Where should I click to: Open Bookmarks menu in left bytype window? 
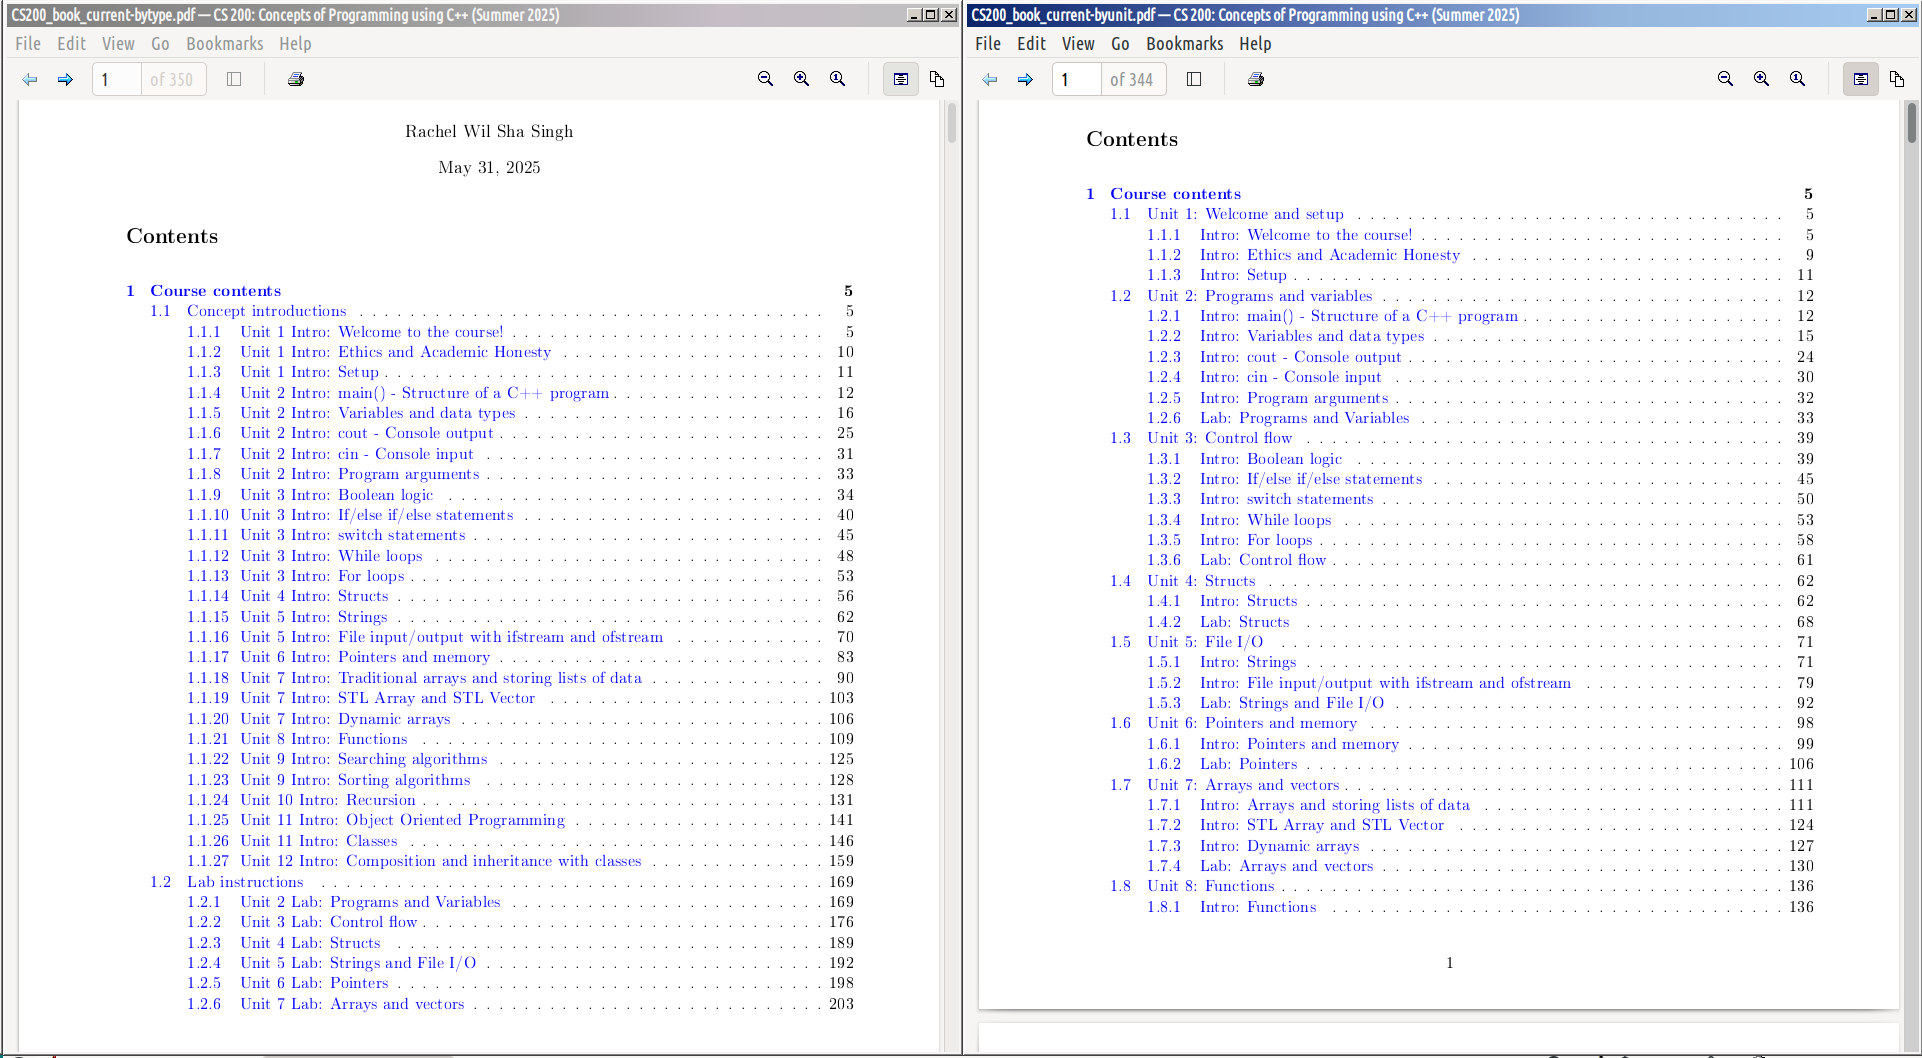(x=225, y=44)
